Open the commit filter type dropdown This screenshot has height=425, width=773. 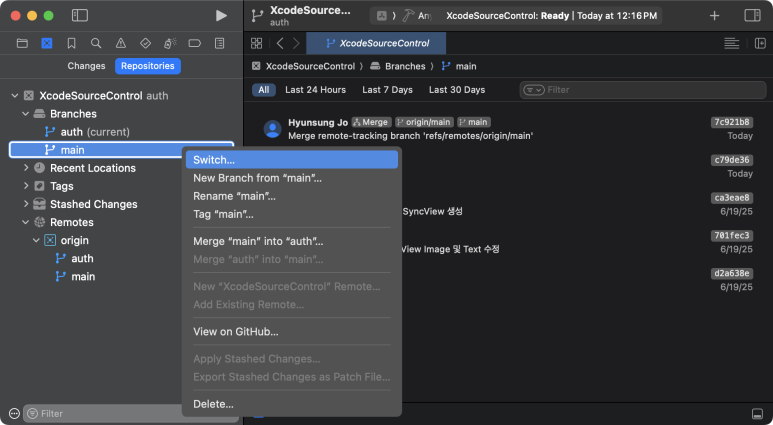pyautogui.click(x=533, y=90)
